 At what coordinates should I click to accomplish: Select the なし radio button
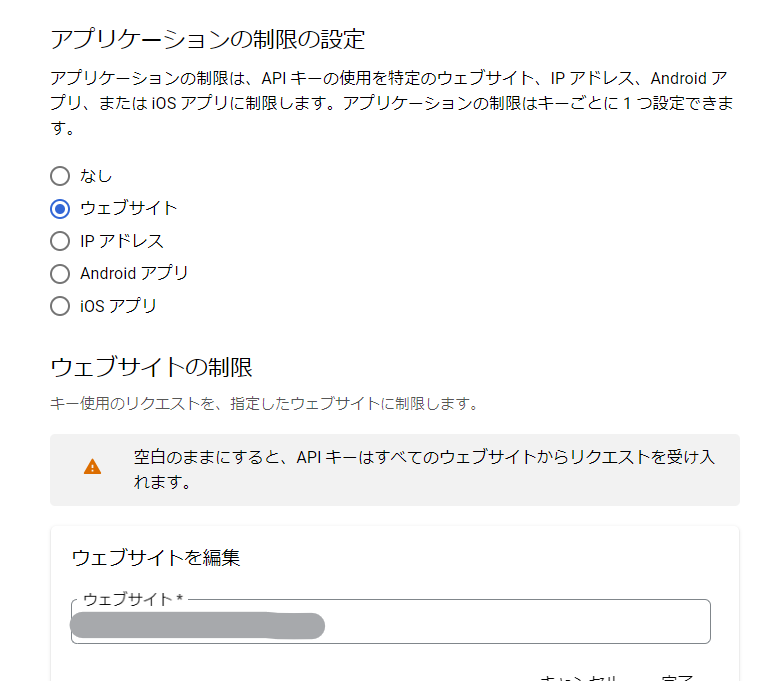(60, 176)
